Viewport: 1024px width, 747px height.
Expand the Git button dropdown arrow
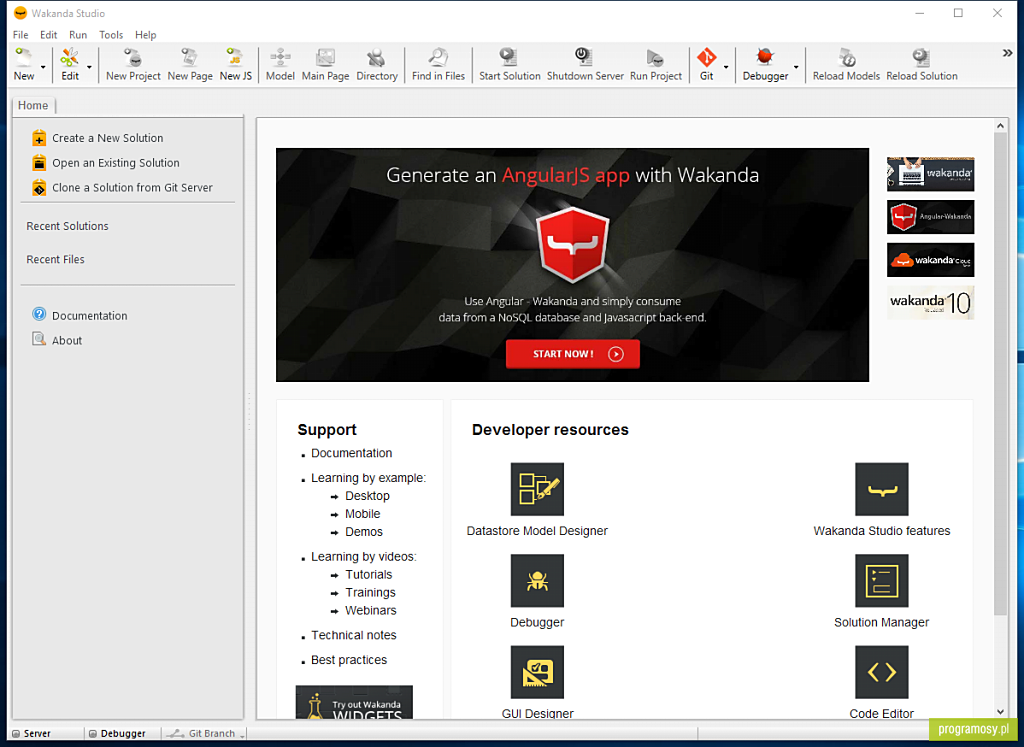point(726,67)
